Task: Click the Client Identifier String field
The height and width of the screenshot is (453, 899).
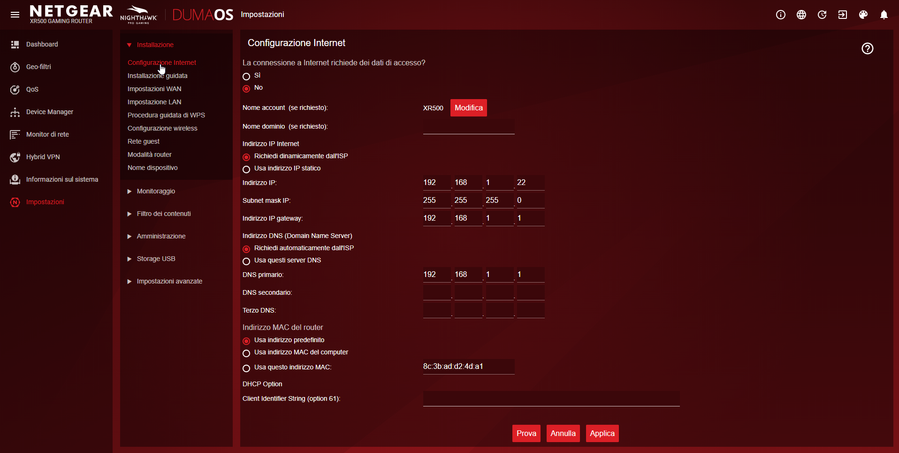Action: point(551,399)
